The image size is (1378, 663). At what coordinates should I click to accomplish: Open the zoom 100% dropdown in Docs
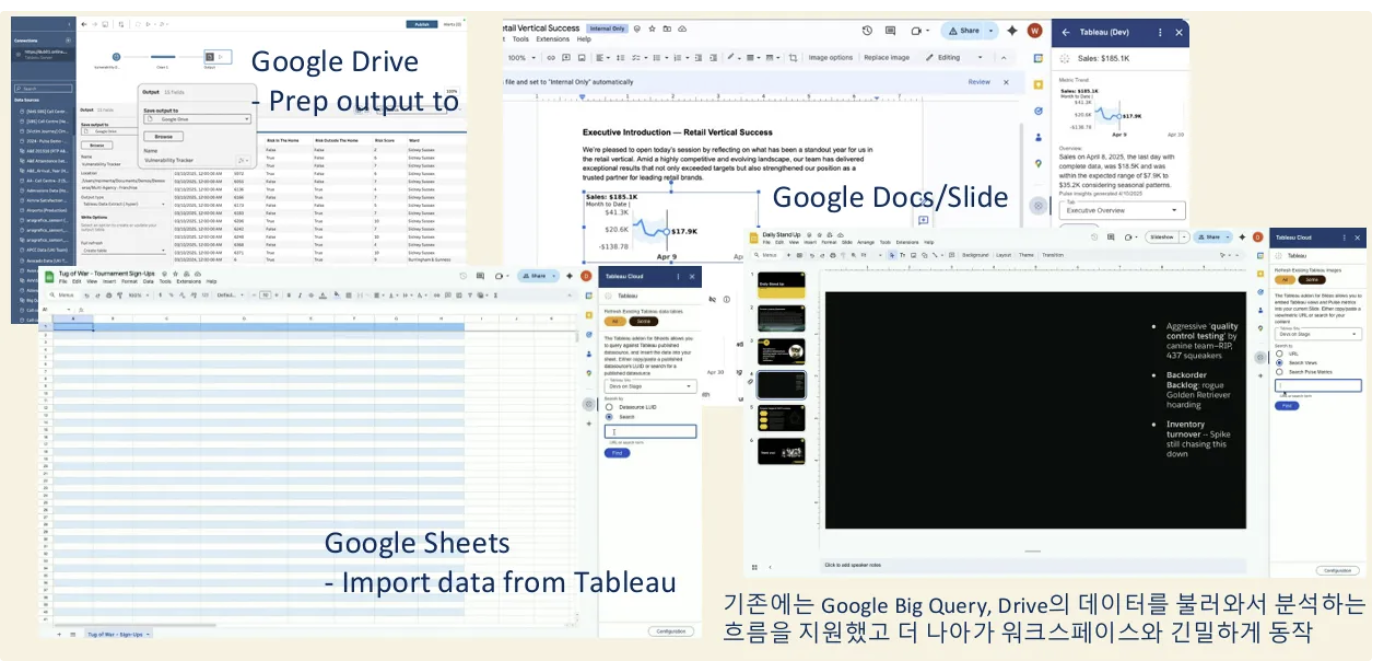click(x=522, y=58)
